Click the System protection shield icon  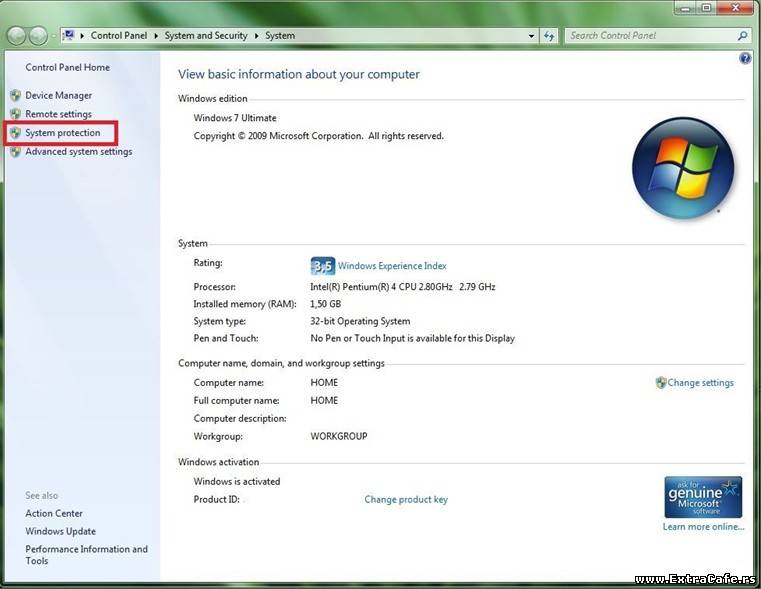click(16, 132)
